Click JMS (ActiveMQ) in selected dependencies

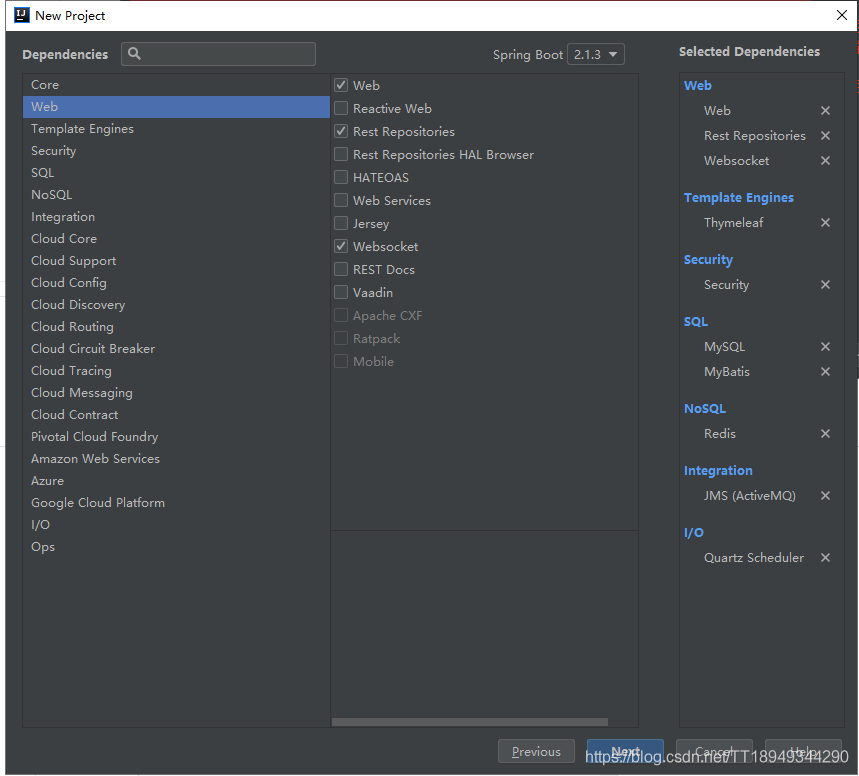pyautogui.click(x=750, y=496)
